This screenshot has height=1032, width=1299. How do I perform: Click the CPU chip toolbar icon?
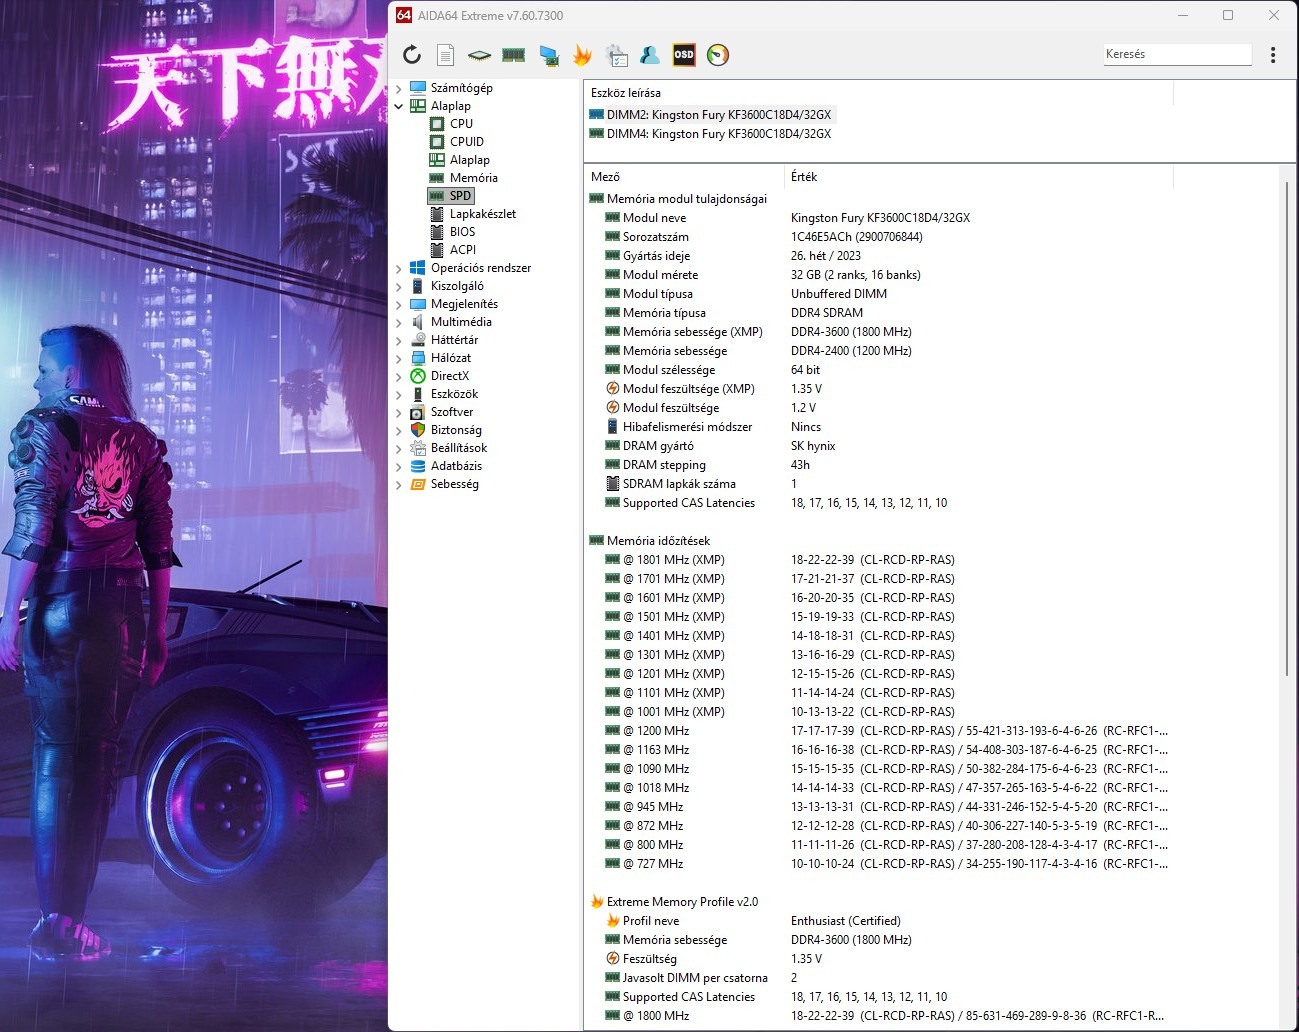pyautogui.click(x=479, y=55)
